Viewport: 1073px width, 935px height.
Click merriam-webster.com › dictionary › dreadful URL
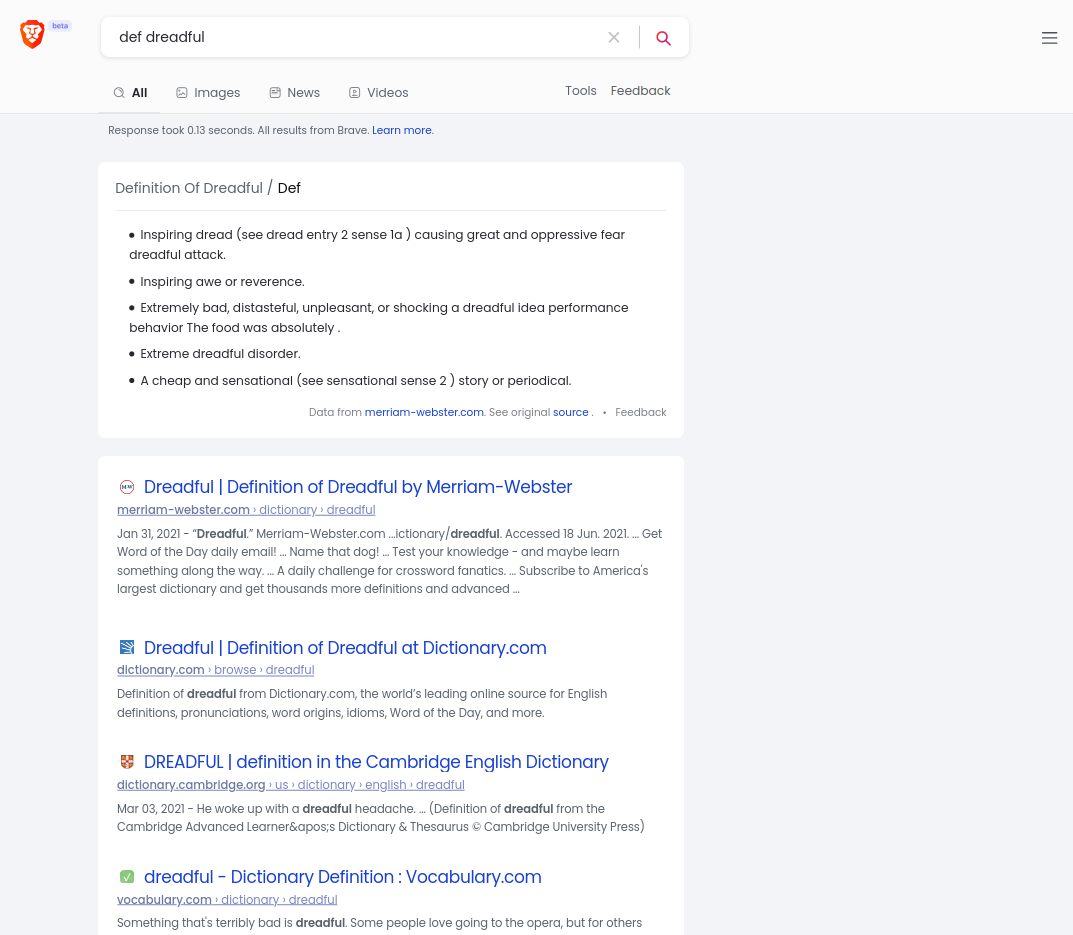pyautogui.click(x=246, y=510)
